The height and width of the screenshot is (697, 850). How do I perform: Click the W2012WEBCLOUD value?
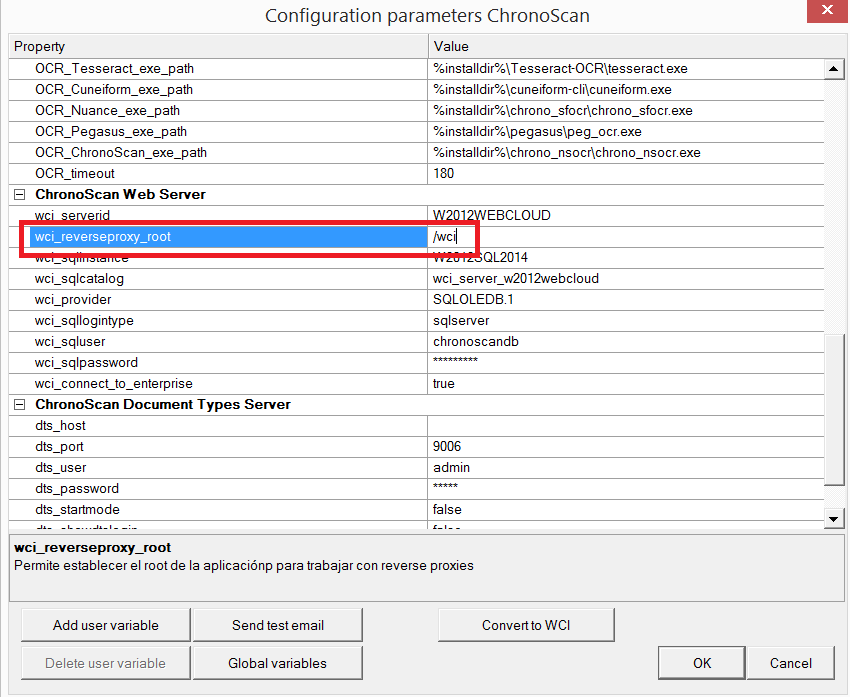point(492,216)
